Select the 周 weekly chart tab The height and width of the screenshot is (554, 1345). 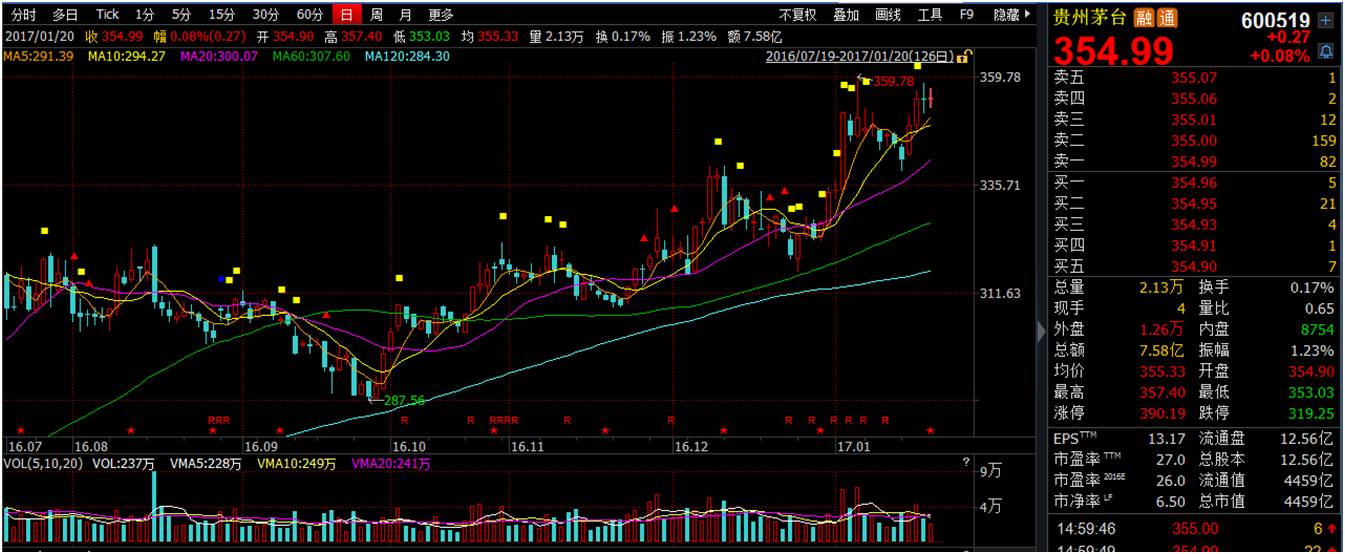click(376, 15)
